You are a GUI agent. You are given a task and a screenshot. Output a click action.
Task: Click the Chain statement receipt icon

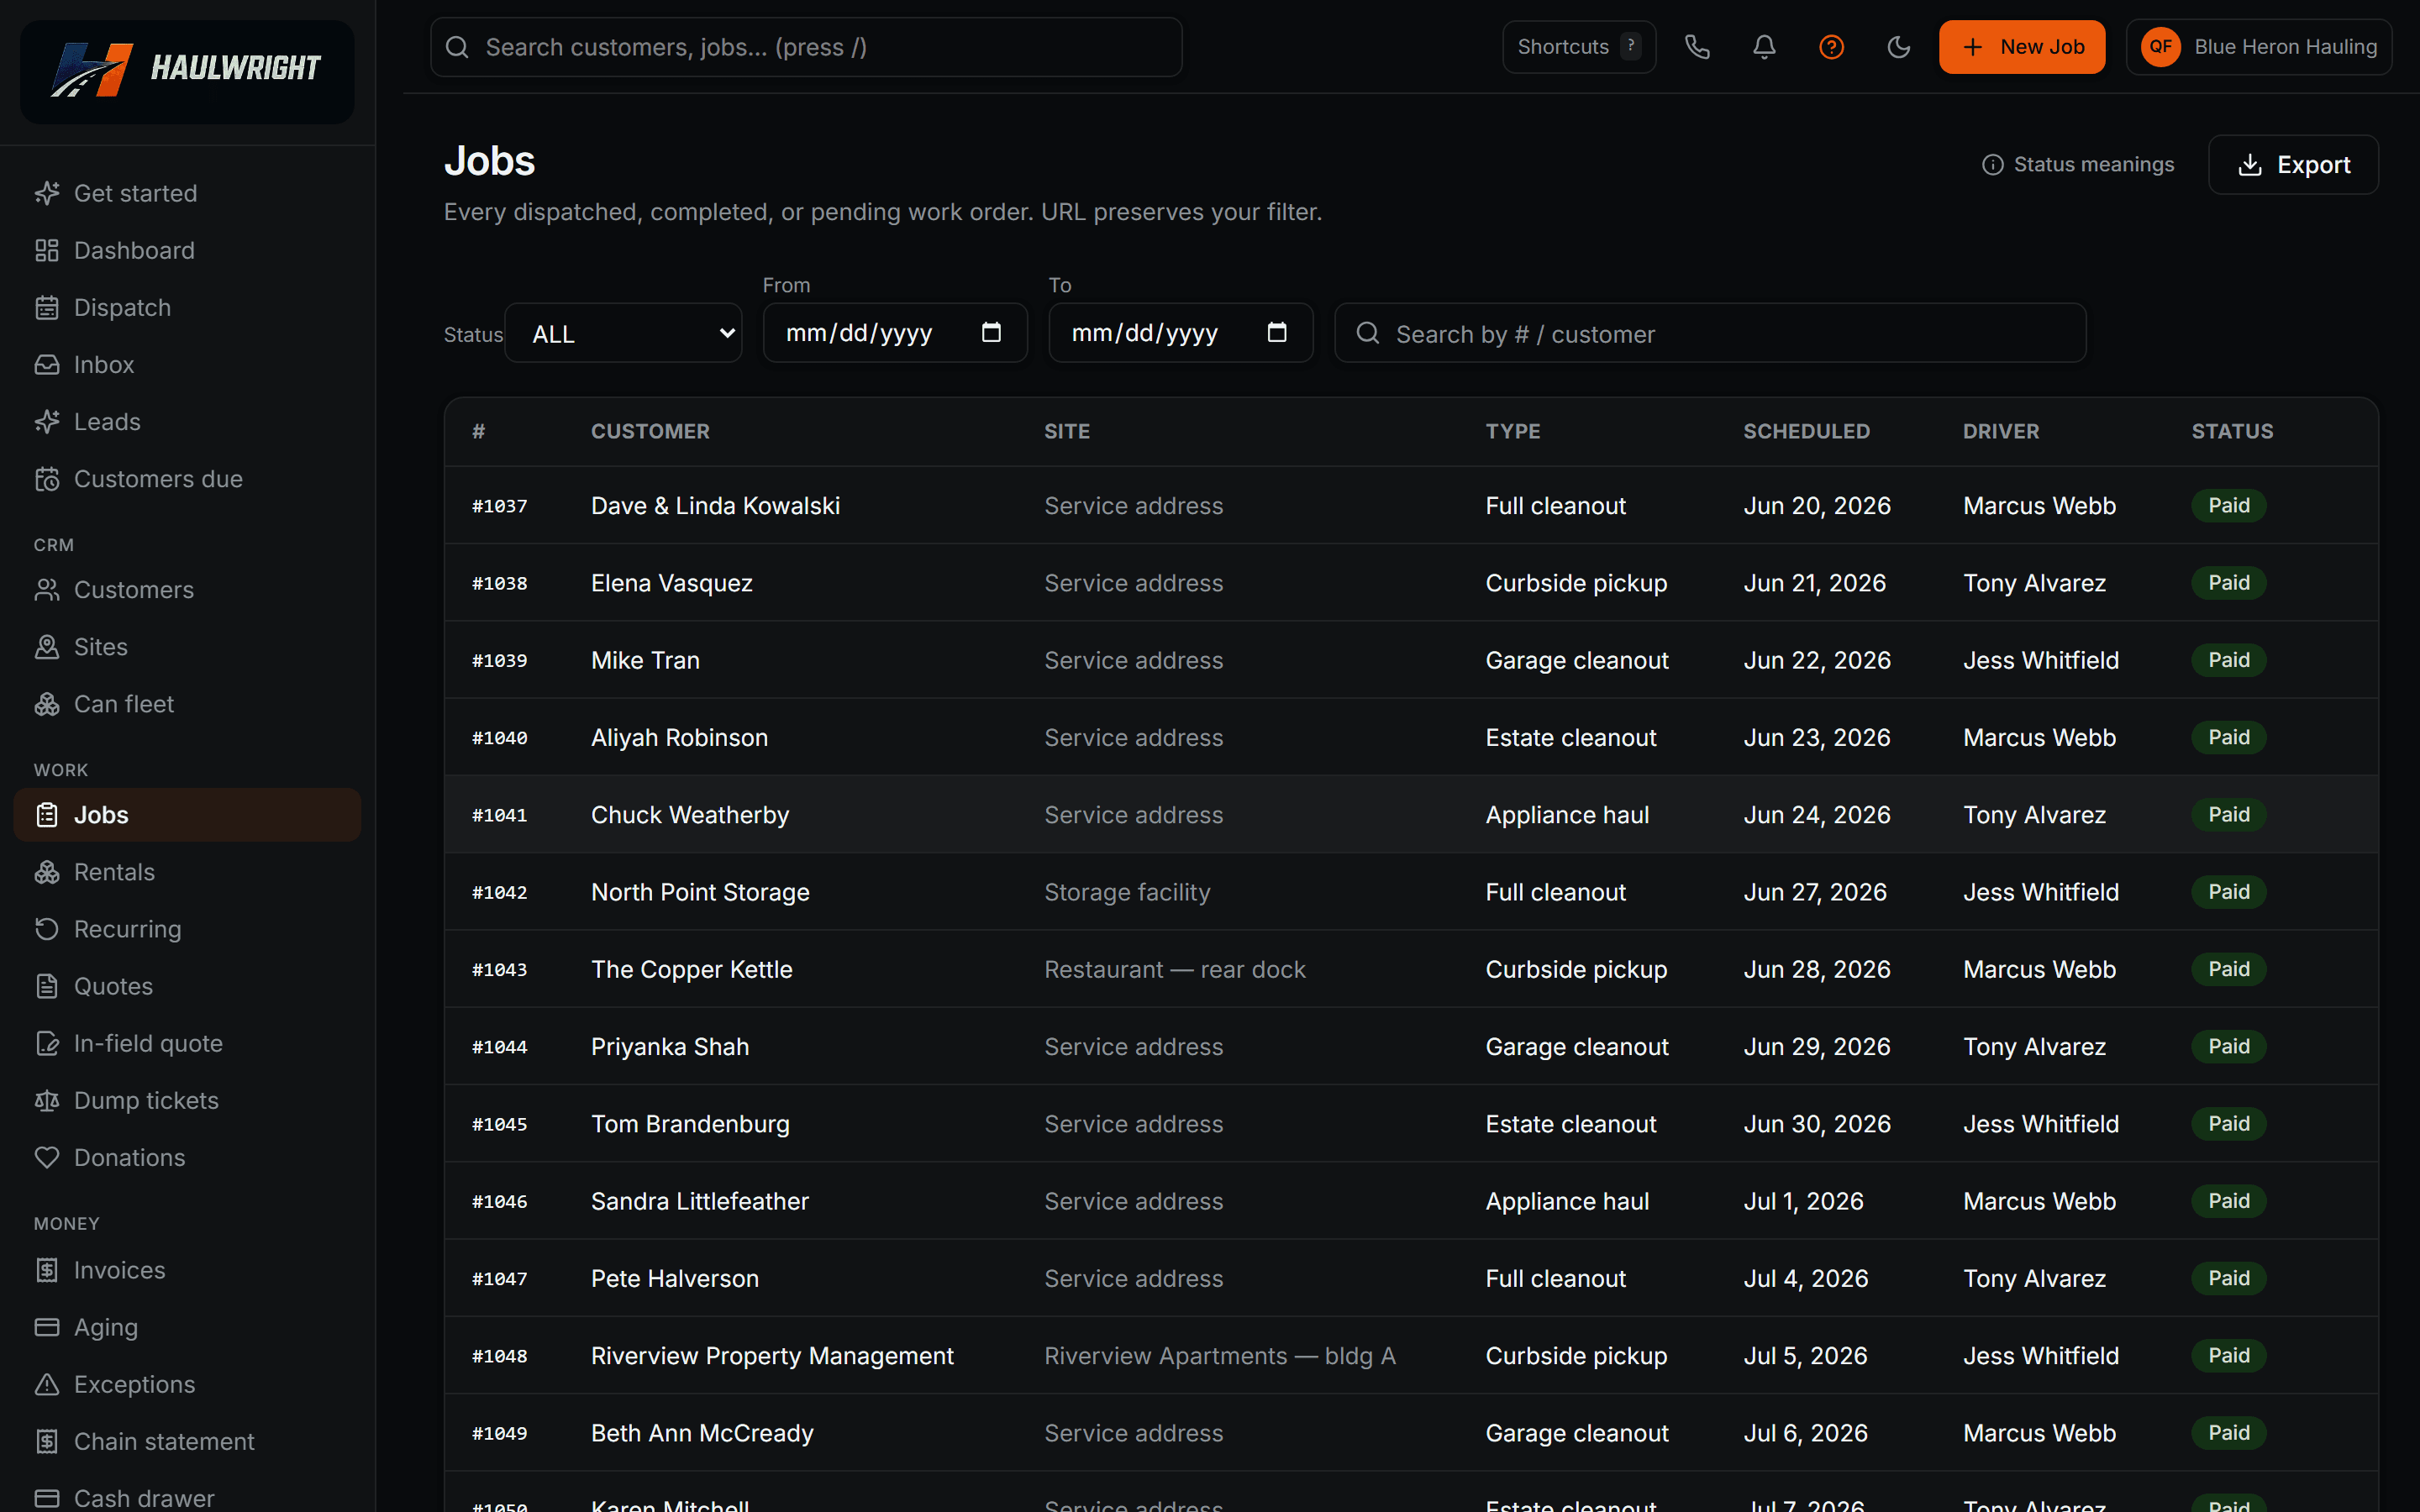[47, 1441]
